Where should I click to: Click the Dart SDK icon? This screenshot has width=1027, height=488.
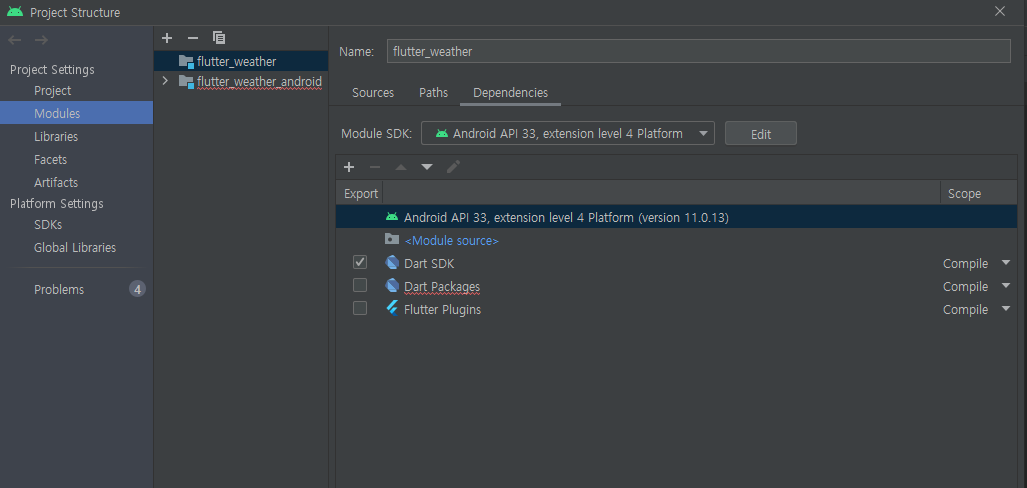[392, 263]
